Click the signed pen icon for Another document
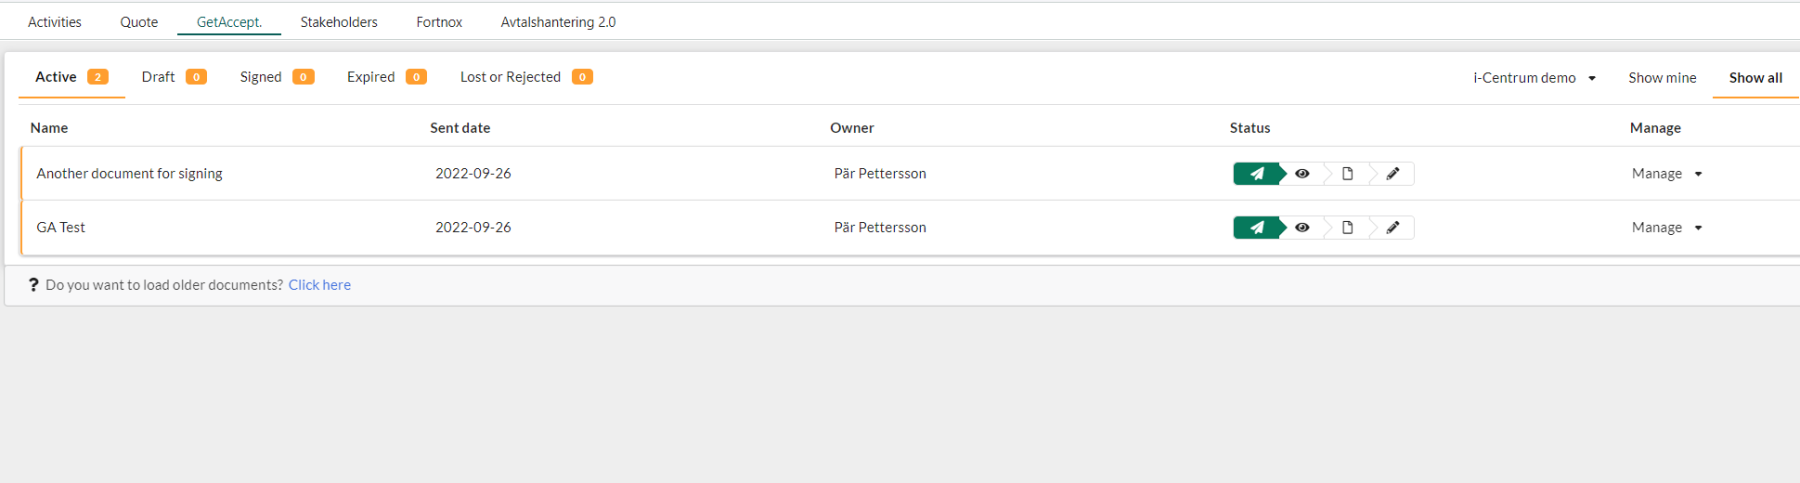This screenshot has height=483, width=1800. coord(1392,174)
